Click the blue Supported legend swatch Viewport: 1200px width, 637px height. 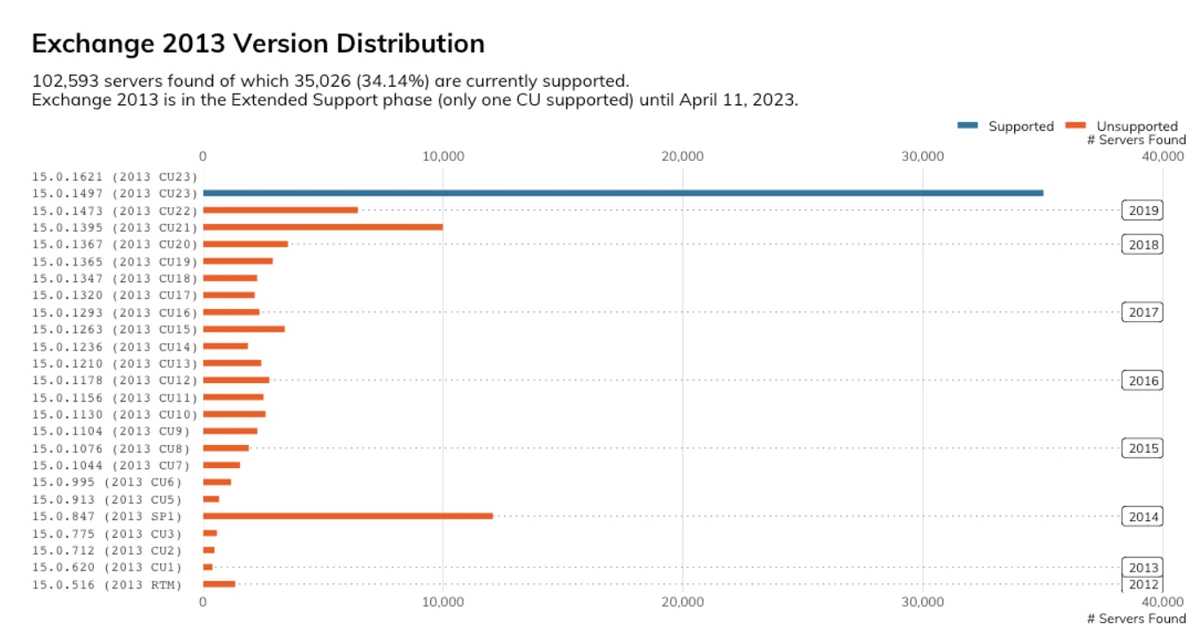[967, 125]
